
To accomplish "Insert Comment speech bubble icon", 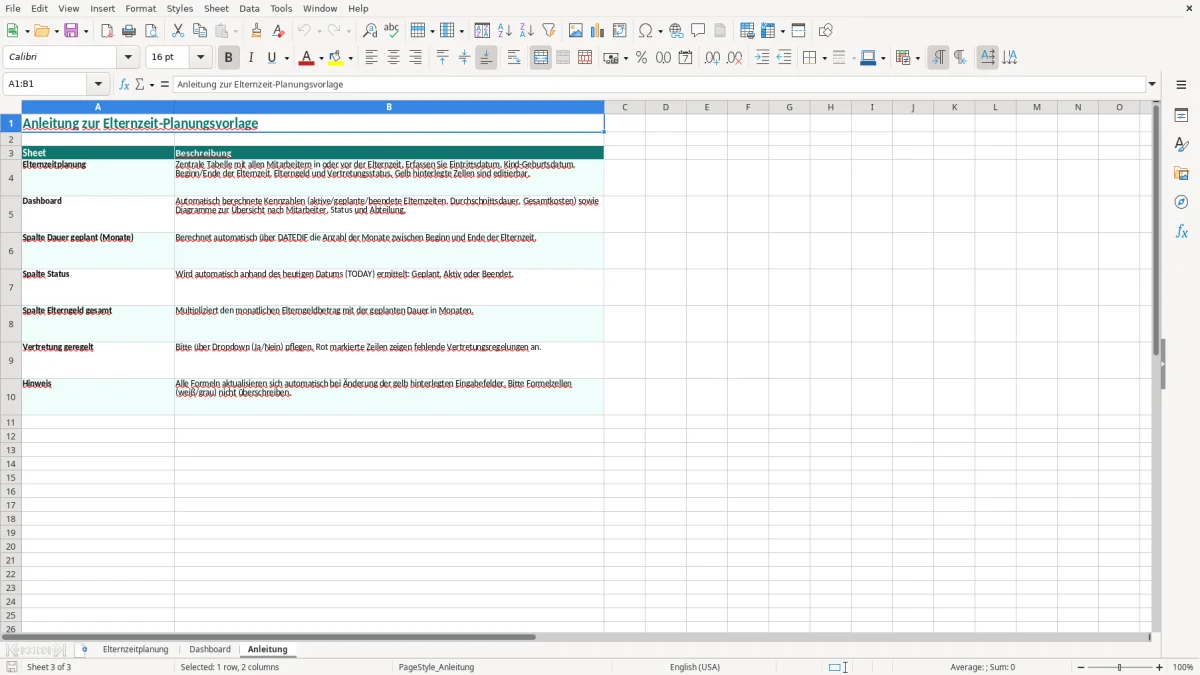I will tap(698, 31).
